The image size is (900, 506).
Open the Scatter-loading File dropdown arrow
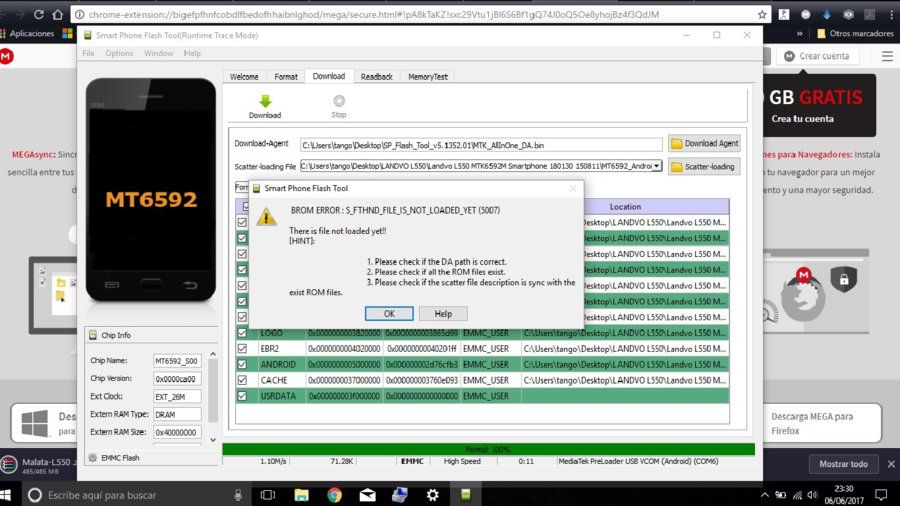[x=657, y=166]
